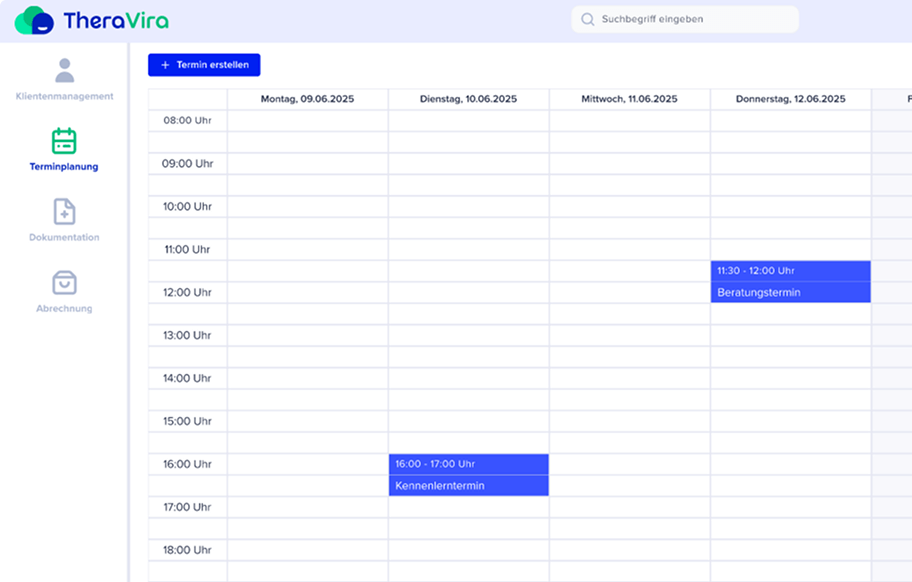
Task: Select the Donnerstag, 12.06.2025 column header
Action: coord(790,99)
